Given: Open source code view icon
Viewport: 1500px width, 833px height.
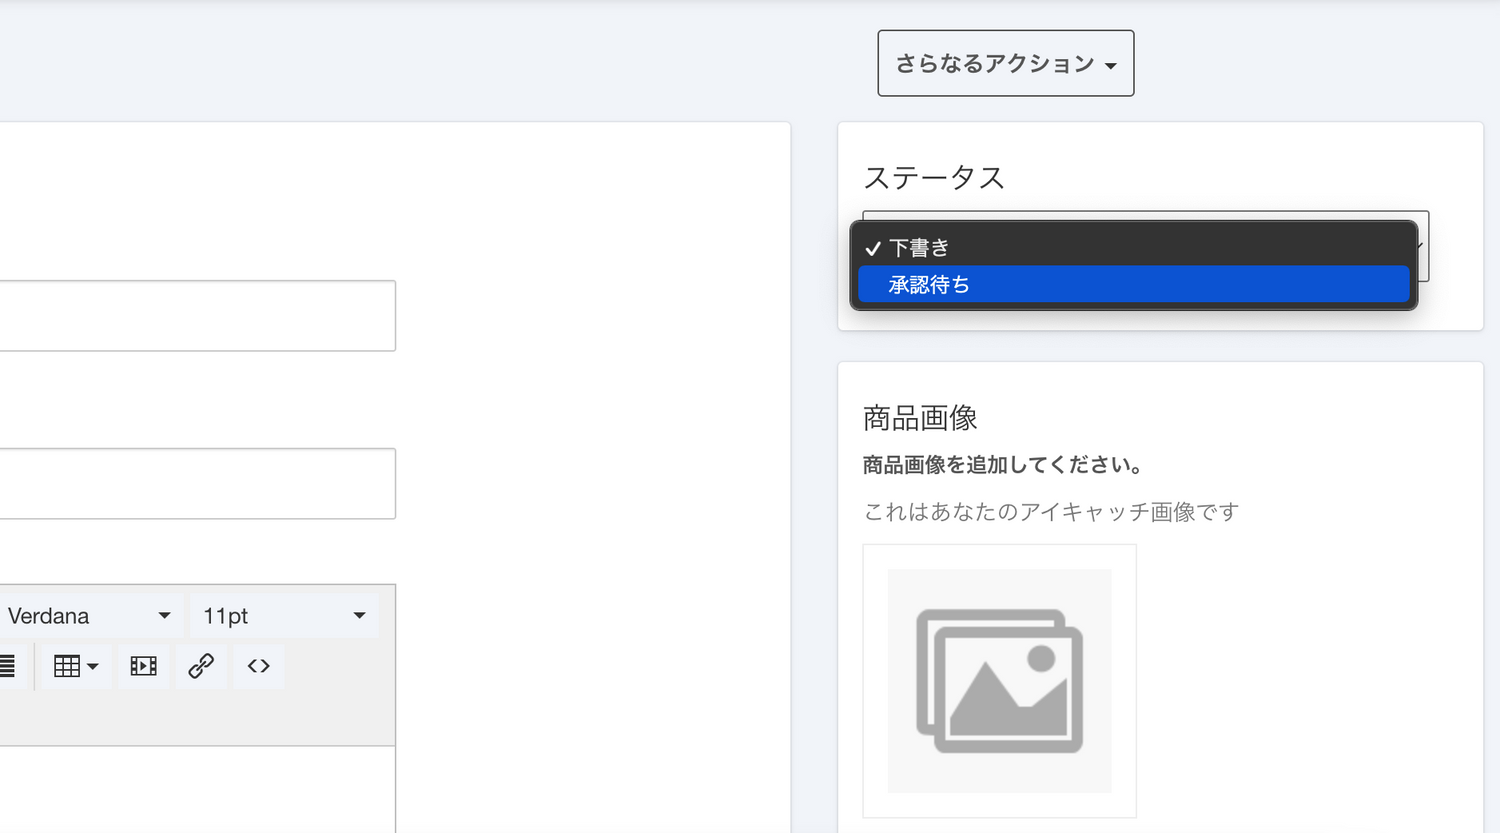Looking at the screenshot, I should pyautogui.click(x=259, y=666).
